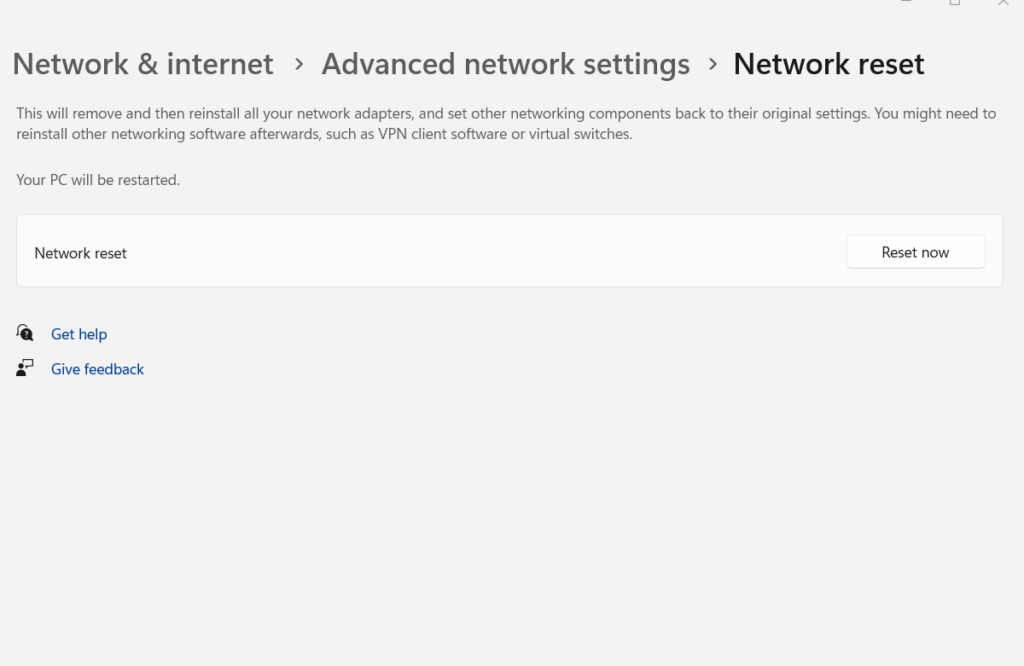Image resolution: width=1024 pixels, height=666 pixels.
Task: Click the chevron after Advanced network settings
Action: click(713, 64)
